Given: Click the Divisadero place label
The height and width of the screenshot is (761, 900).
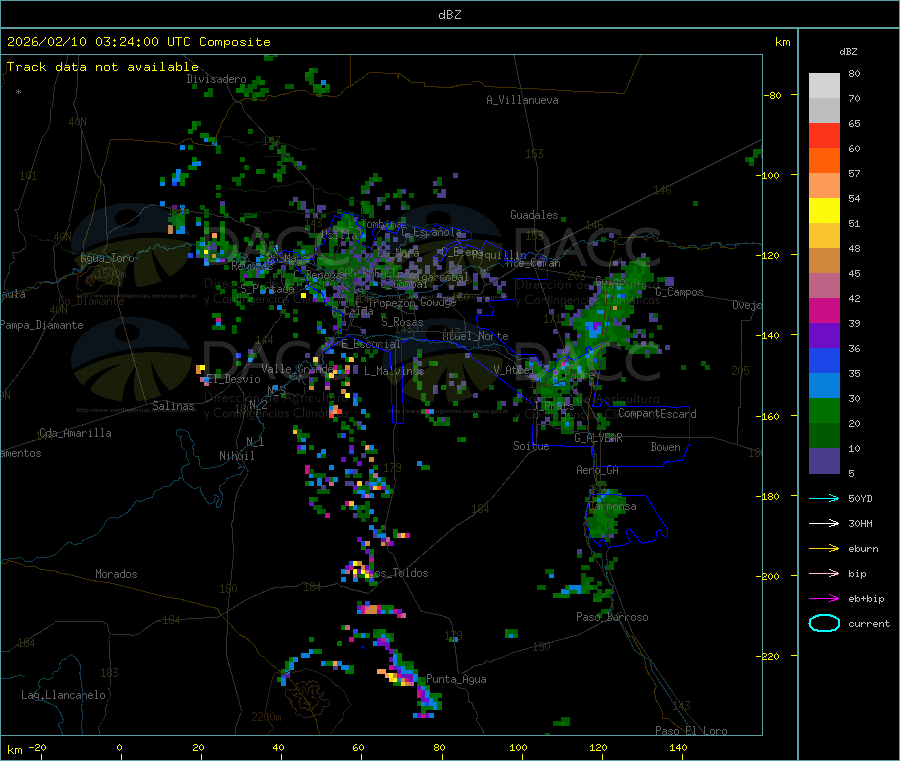Looking at the screenshot, I should tap(216, 79).
